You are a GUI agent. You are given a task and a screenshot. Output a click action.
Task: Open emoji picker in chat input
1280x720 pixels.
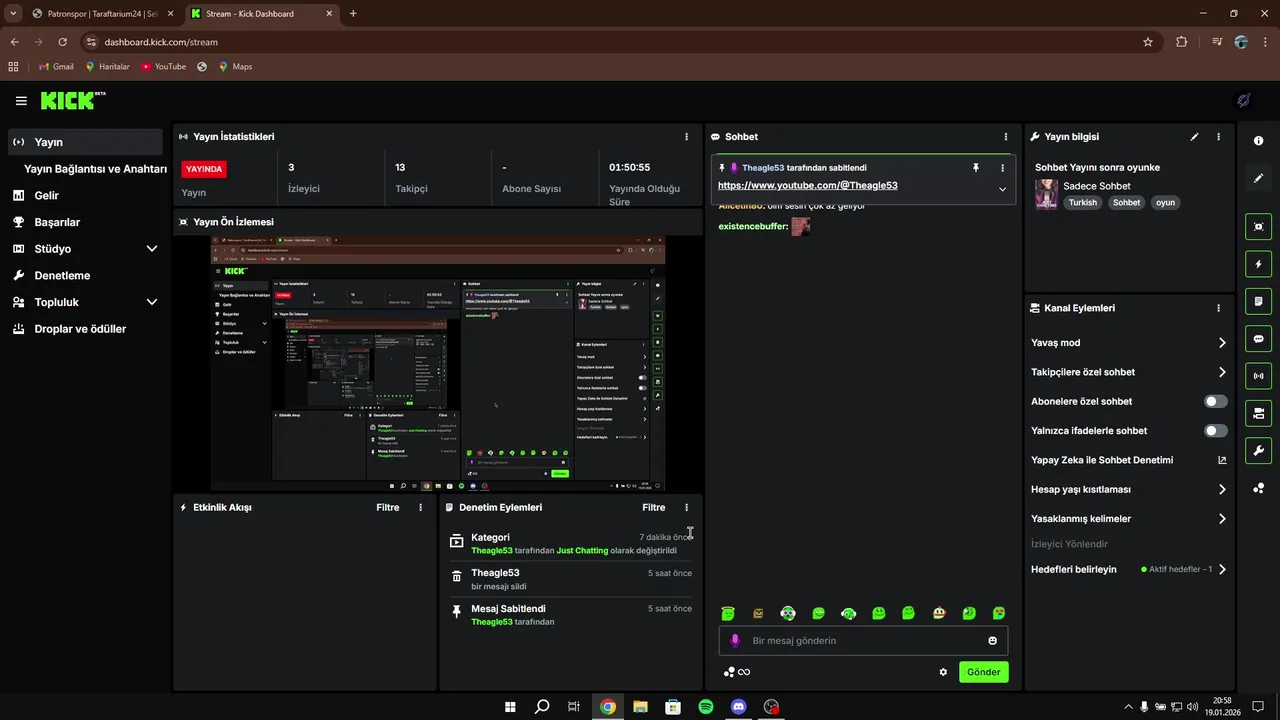[x=993, y=641]
